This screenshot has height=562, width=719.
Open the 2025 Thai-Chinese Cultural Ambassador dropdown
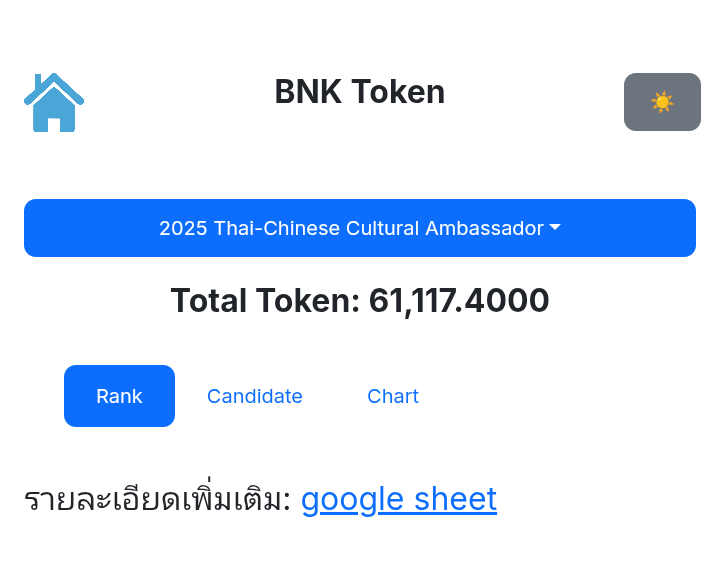click(359, 228)
